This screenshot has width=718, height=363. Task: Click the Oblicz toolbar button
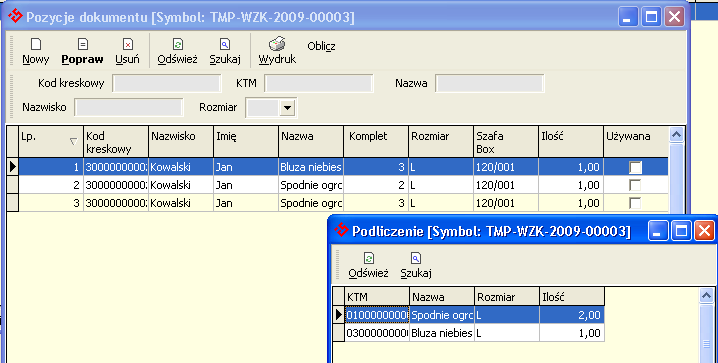pos(321,46)
